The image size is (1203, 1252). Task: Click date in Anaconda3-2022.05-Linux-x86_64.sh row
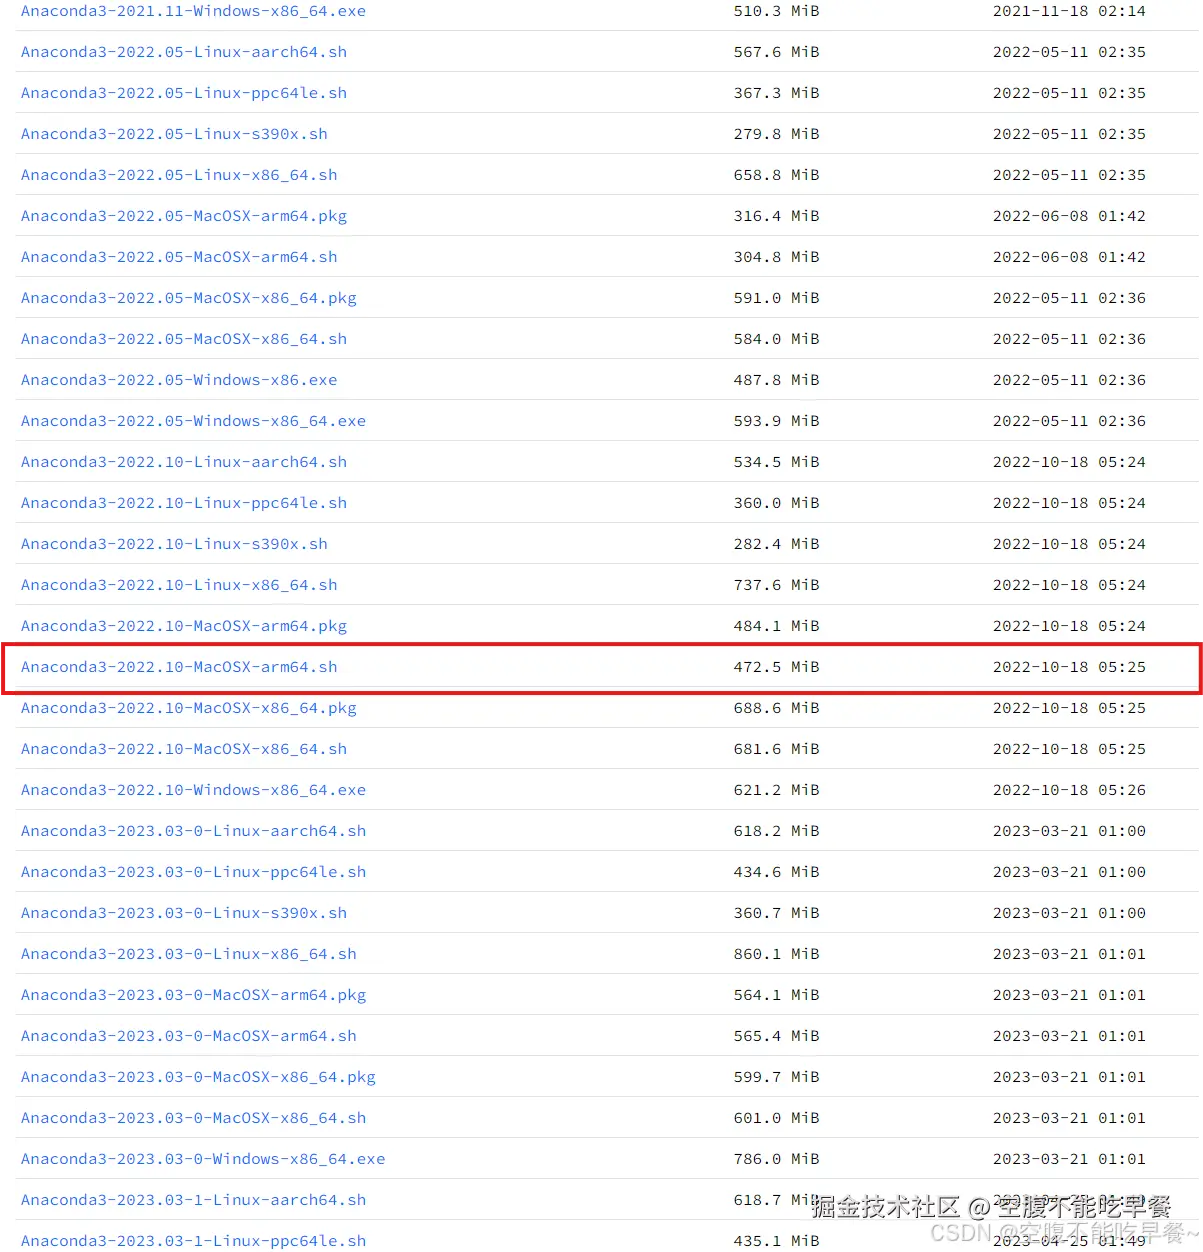[1069, 175]
